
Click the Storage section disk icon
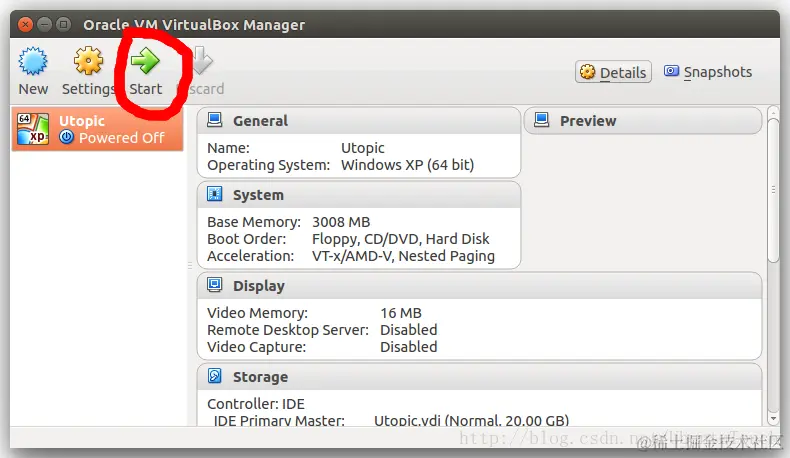point(215,376)
